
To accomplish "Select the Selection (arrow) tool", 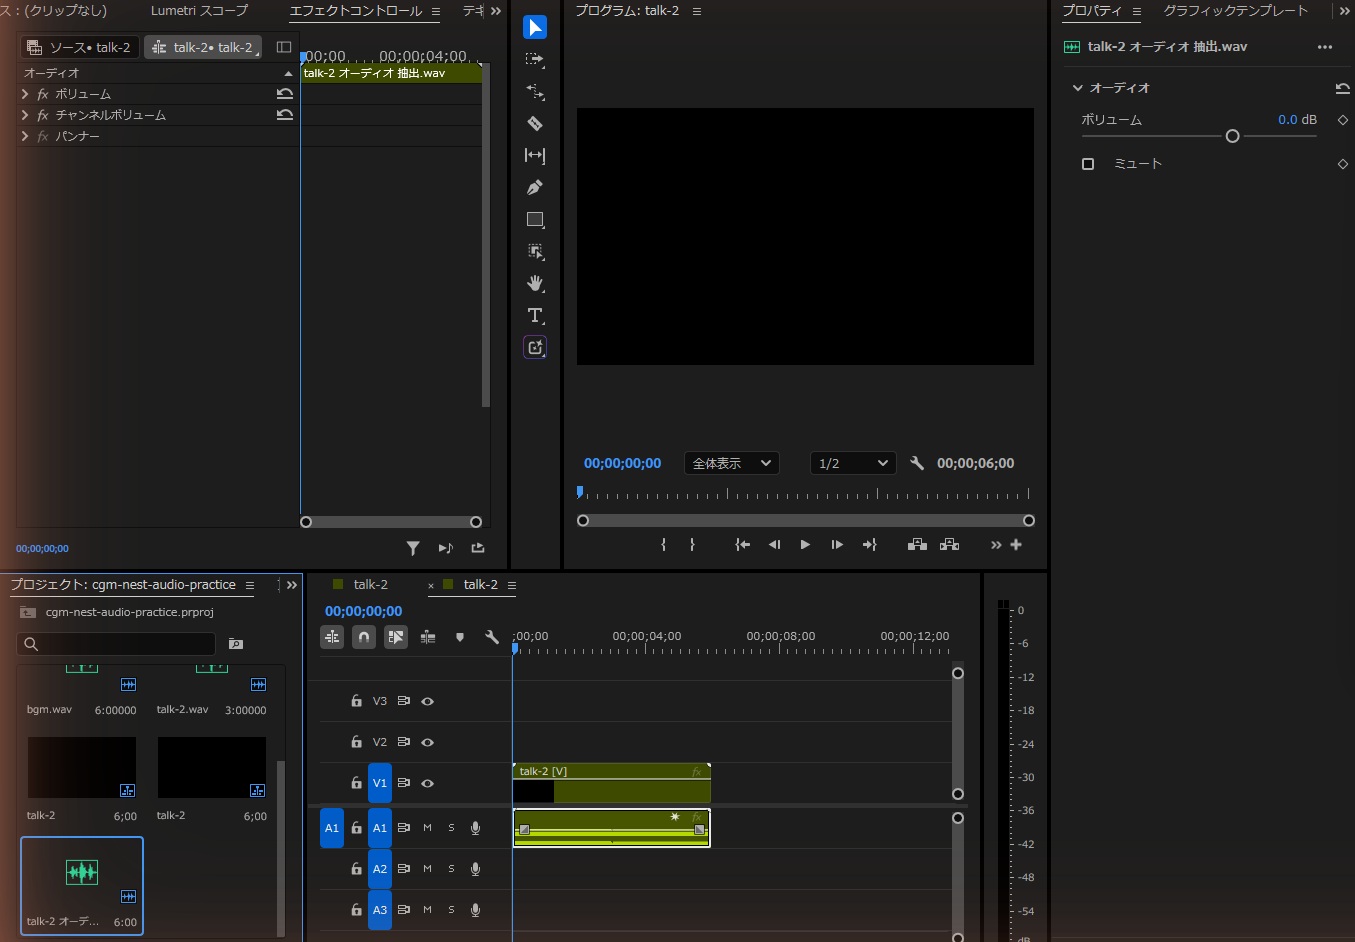I will click(x=535, y=27).
